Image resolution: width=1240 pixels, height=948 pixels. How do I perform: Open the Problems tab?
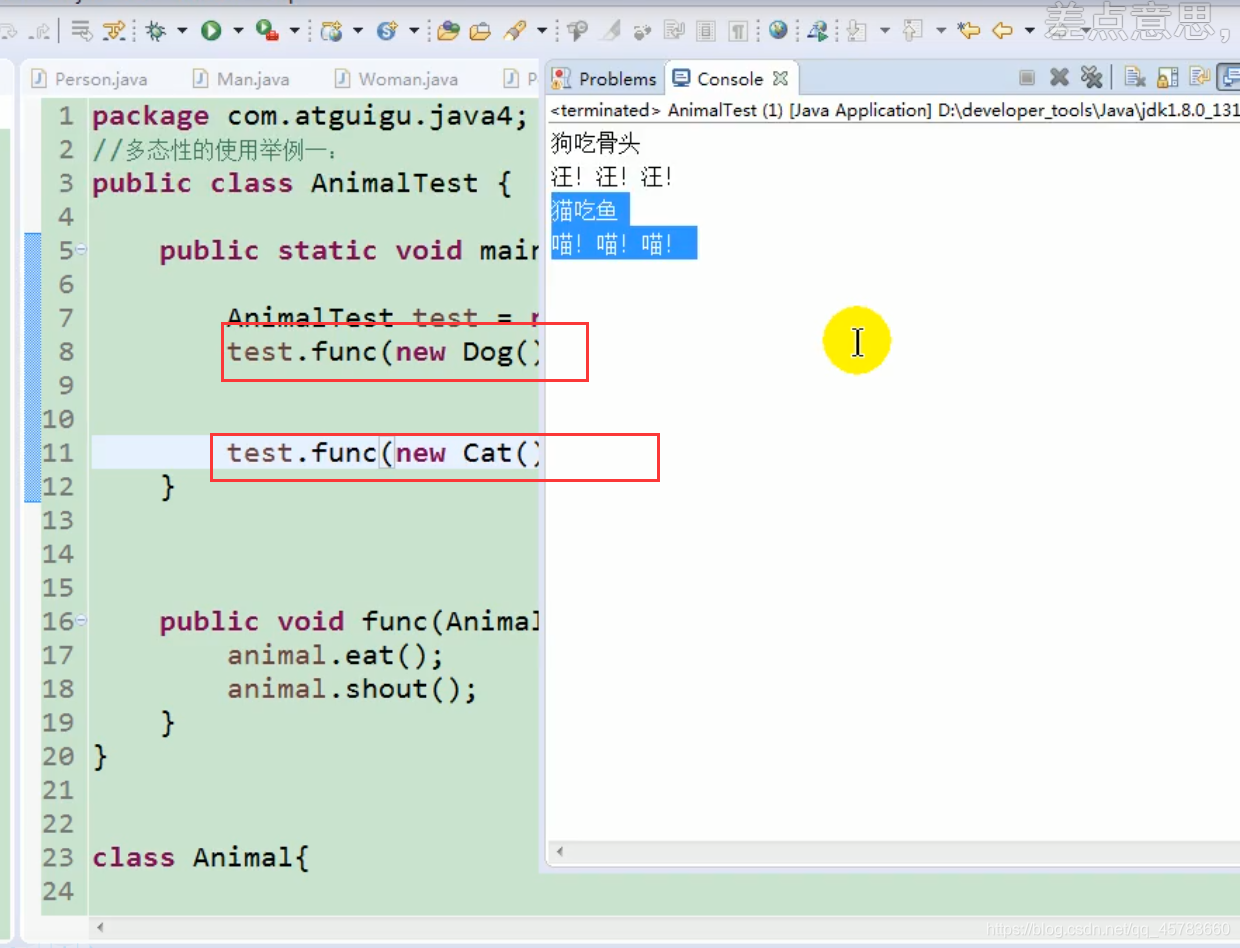coord(605,78)
